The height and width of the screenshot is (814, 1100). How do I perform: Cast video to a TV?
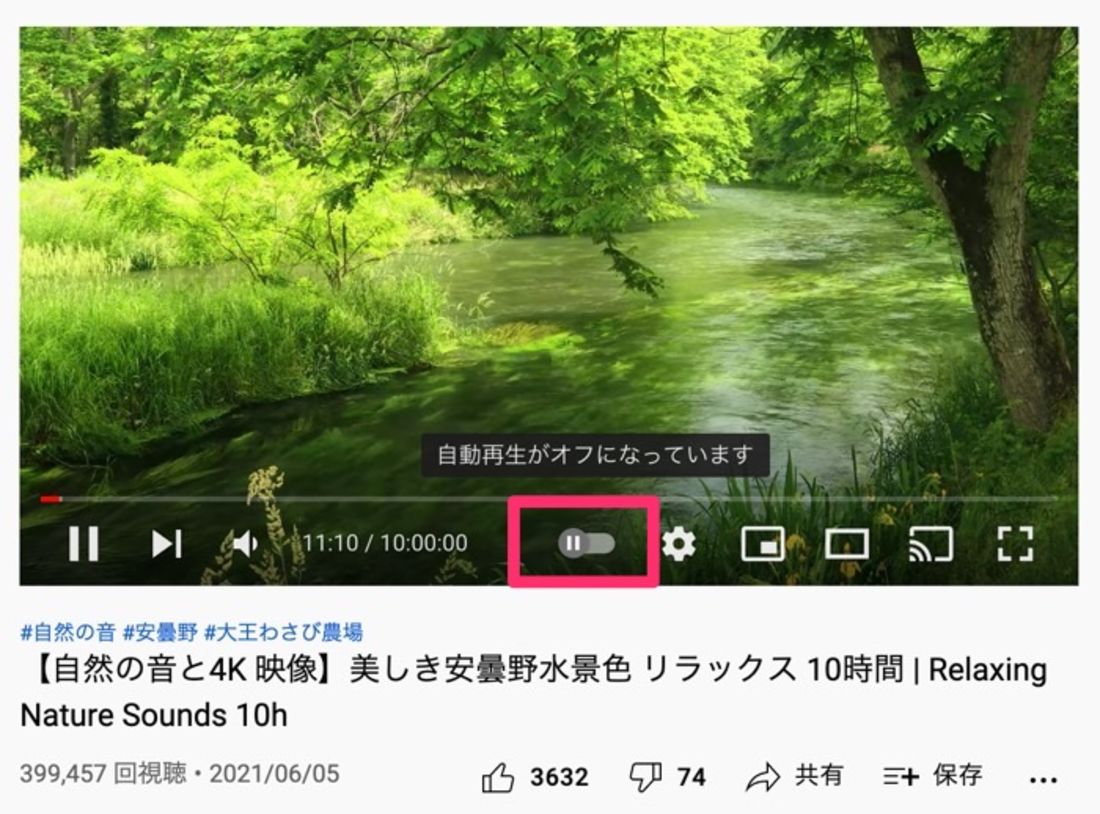tap(931, 544)
